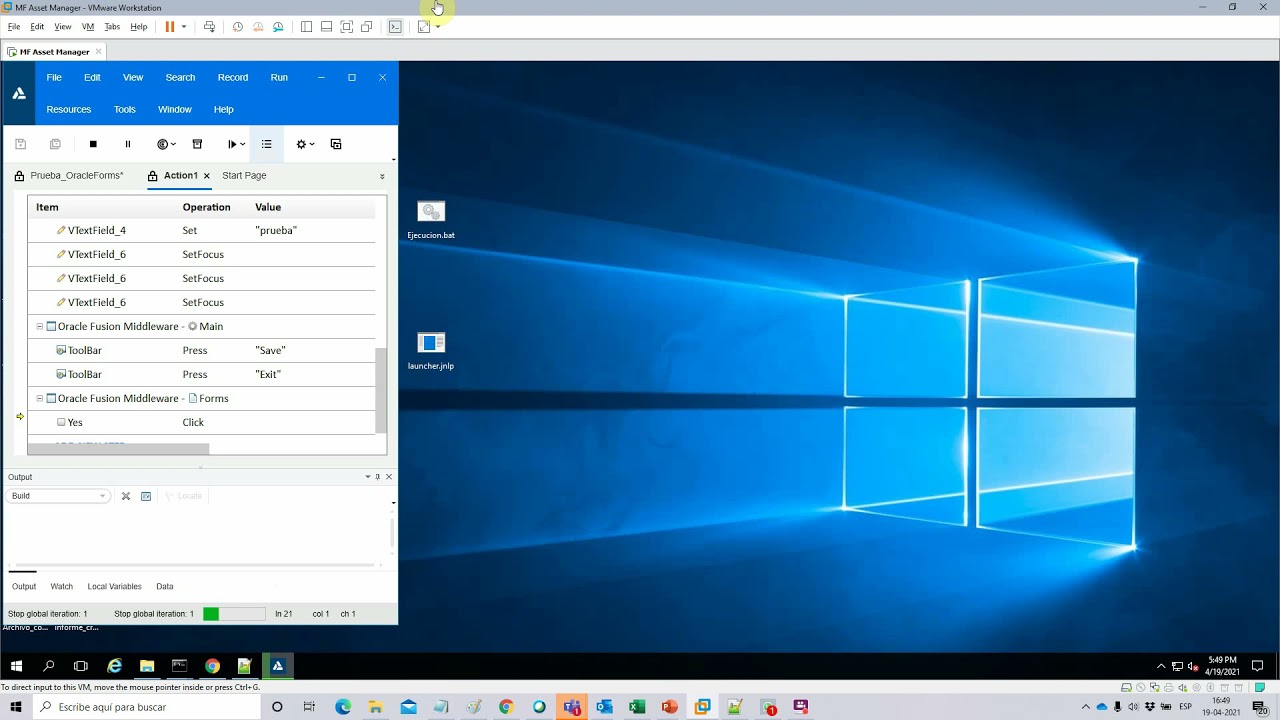
Task: Open dropdown arrow next to record icon
Action: pyautogui.click(x=174, y=144)
